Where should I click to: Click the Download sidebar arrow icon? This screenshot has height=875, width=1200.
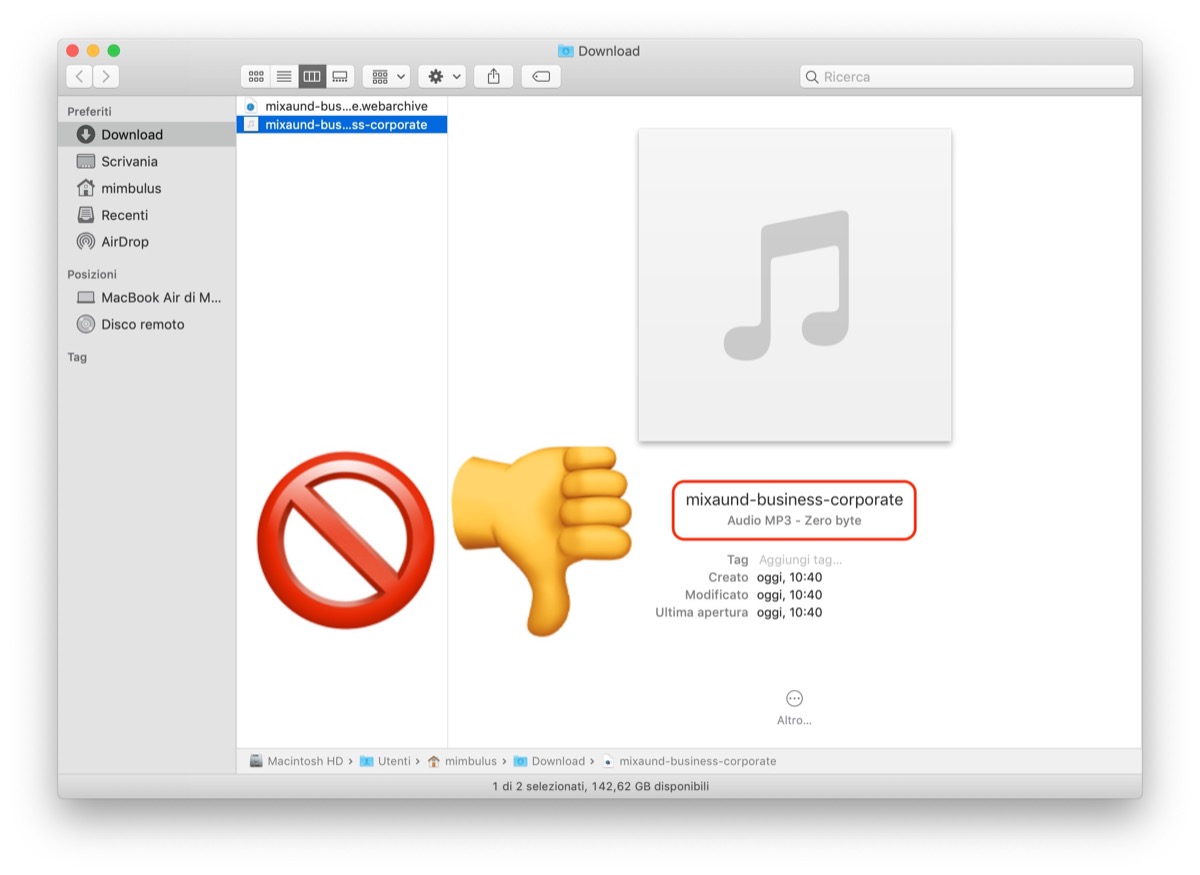(x=86, y=134)
